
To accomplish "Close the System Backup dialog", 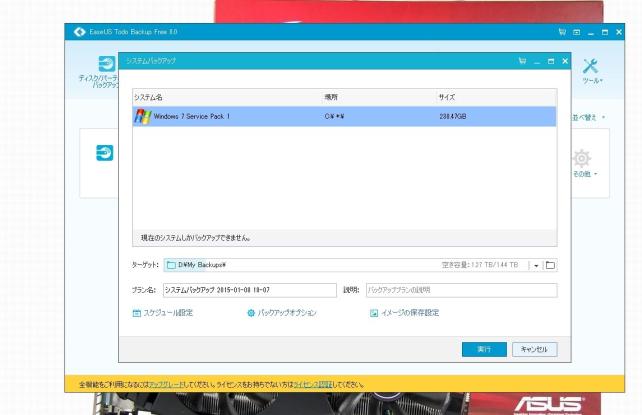I will (x=565, y=61).
